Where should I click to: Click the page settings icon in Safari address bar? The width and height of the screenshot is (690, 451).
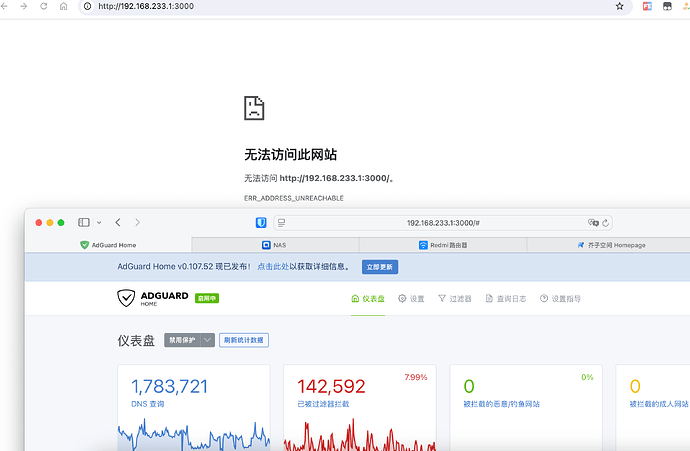coord(282,223)
